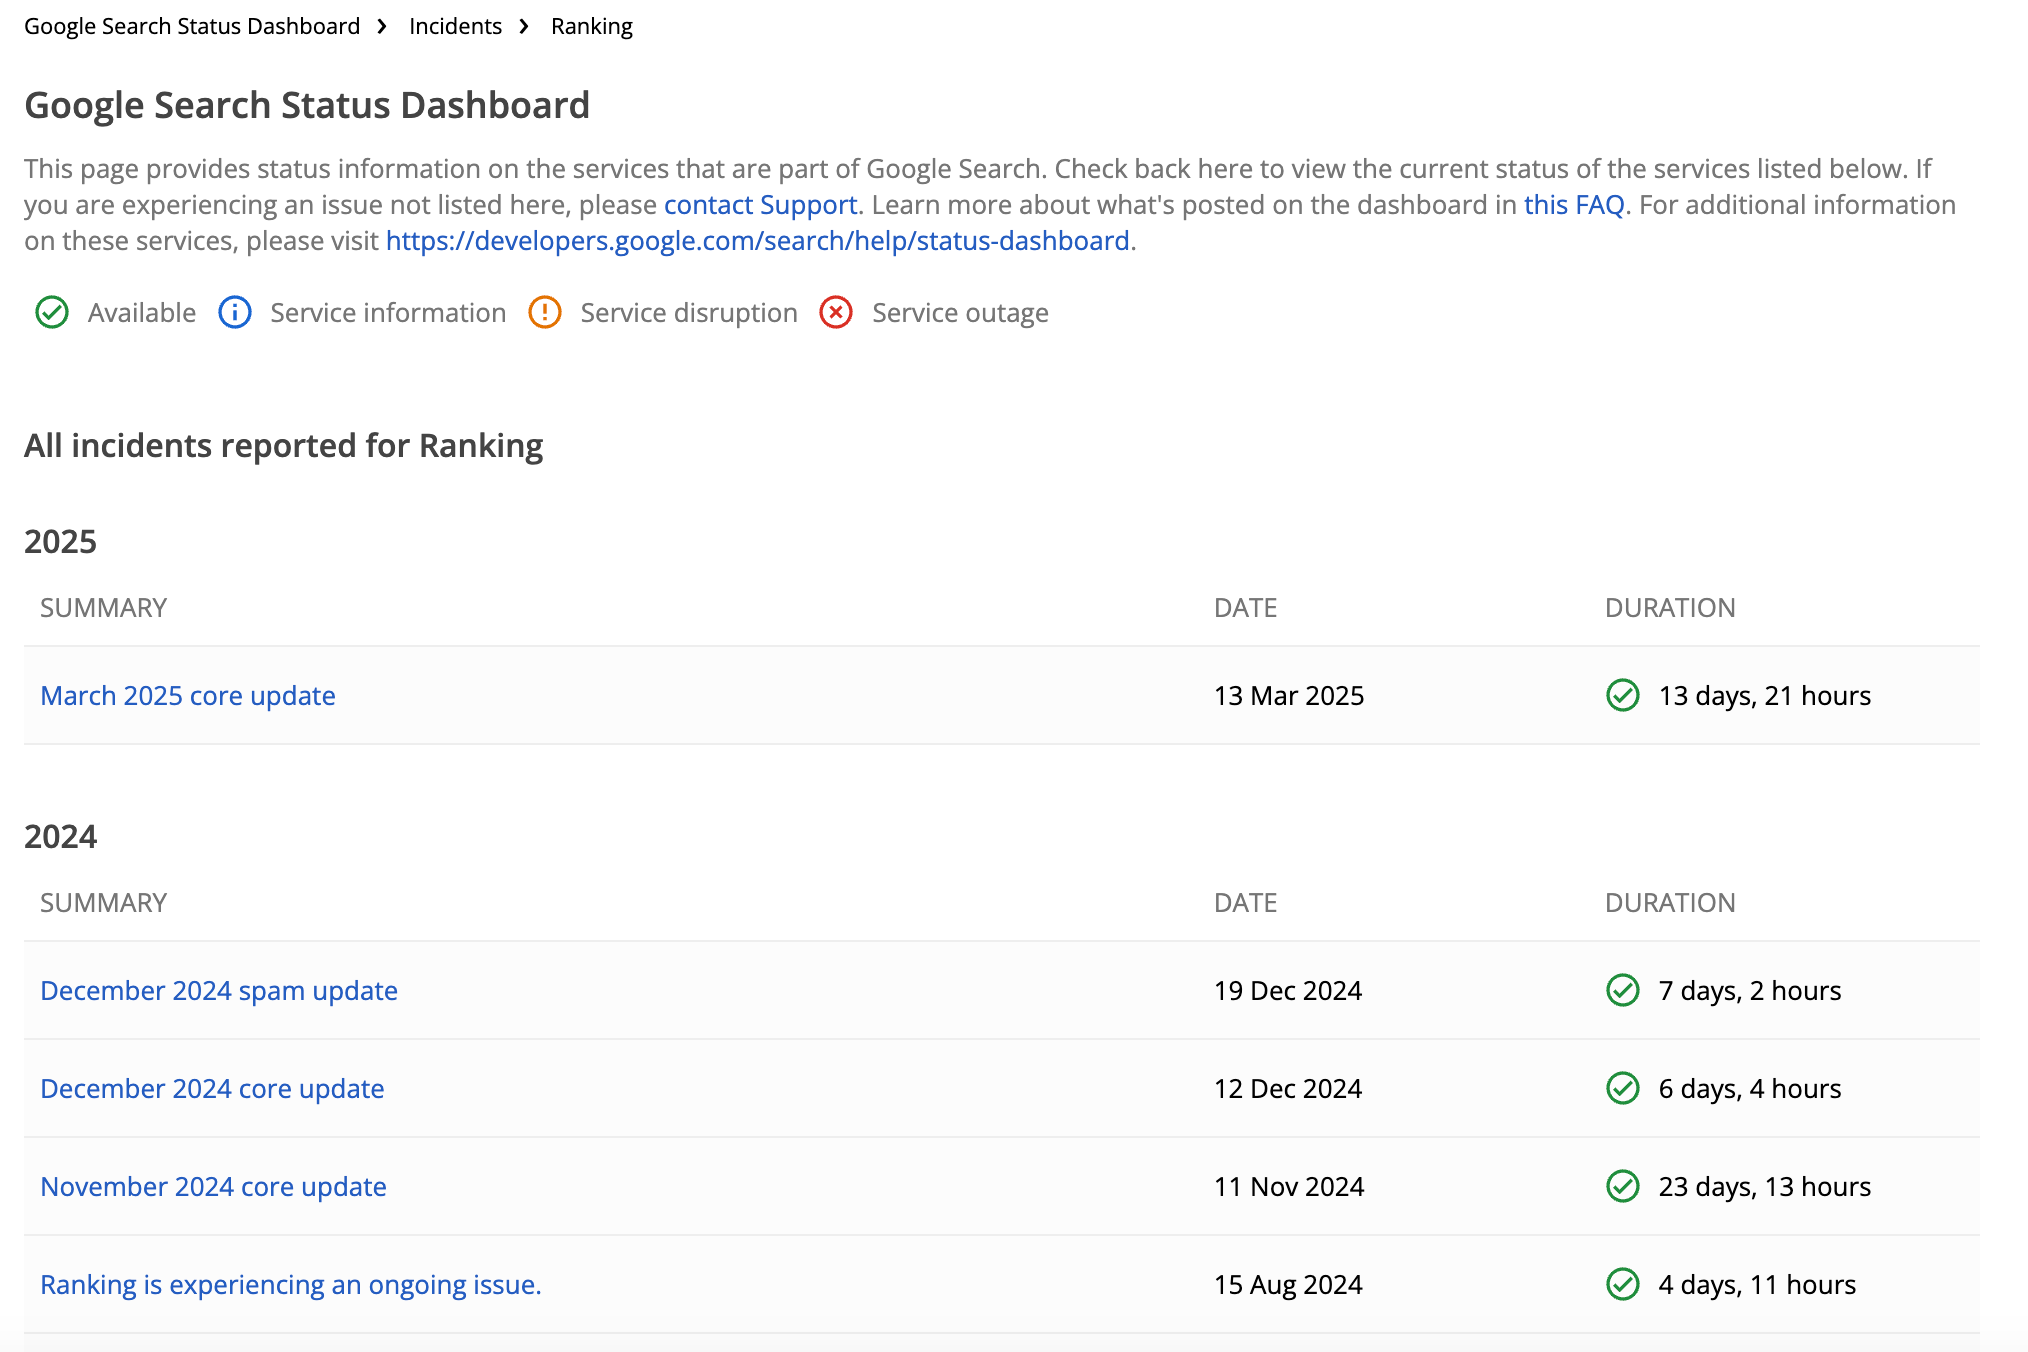This screenshot has width=2028, height=1352.
Task: Go to Incidents breadcrumb
Action: 455,26
